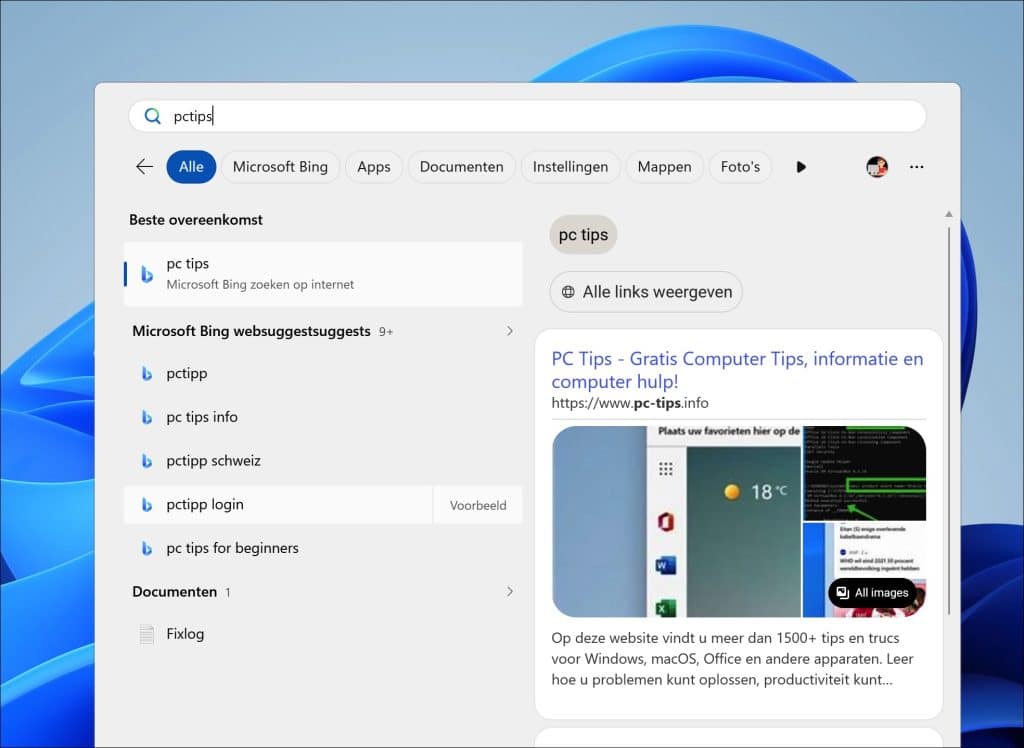Select the 'Alle' filter pill
This screenshot has height=748, width=1024.
tap(191, 167)
